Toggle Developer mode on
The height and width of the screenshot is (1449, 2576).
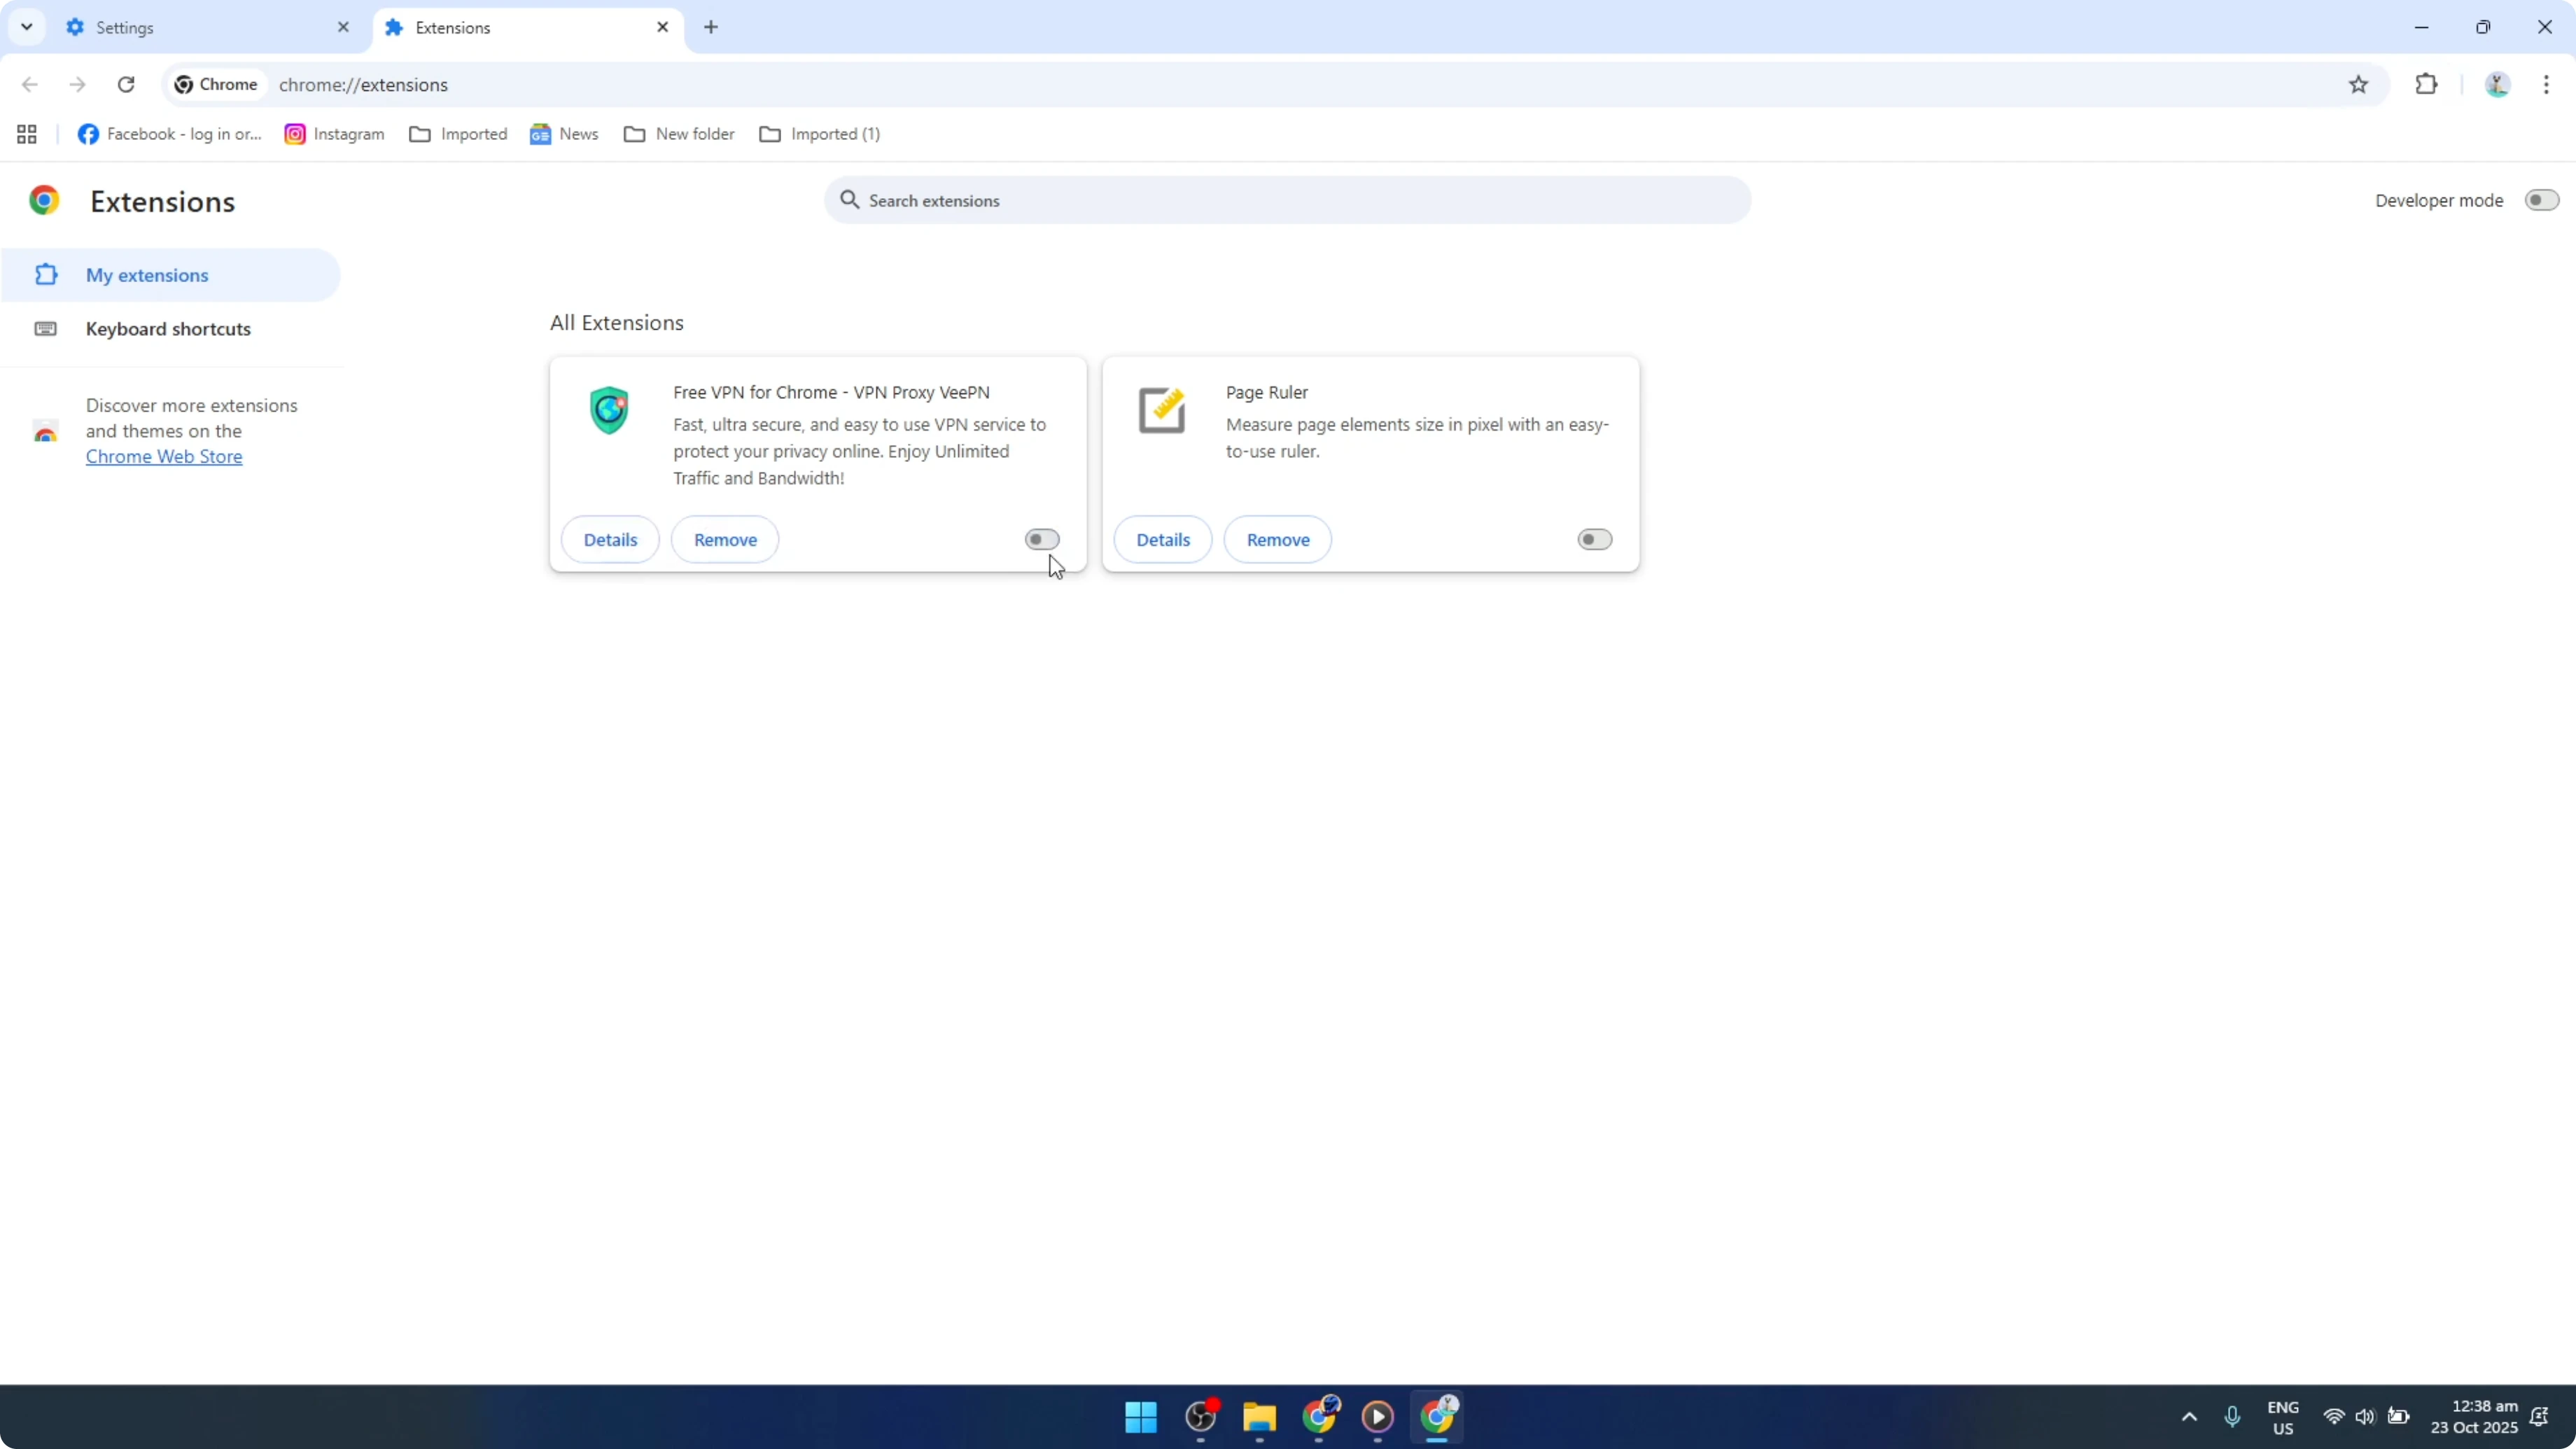click(x=2540, y=199)
